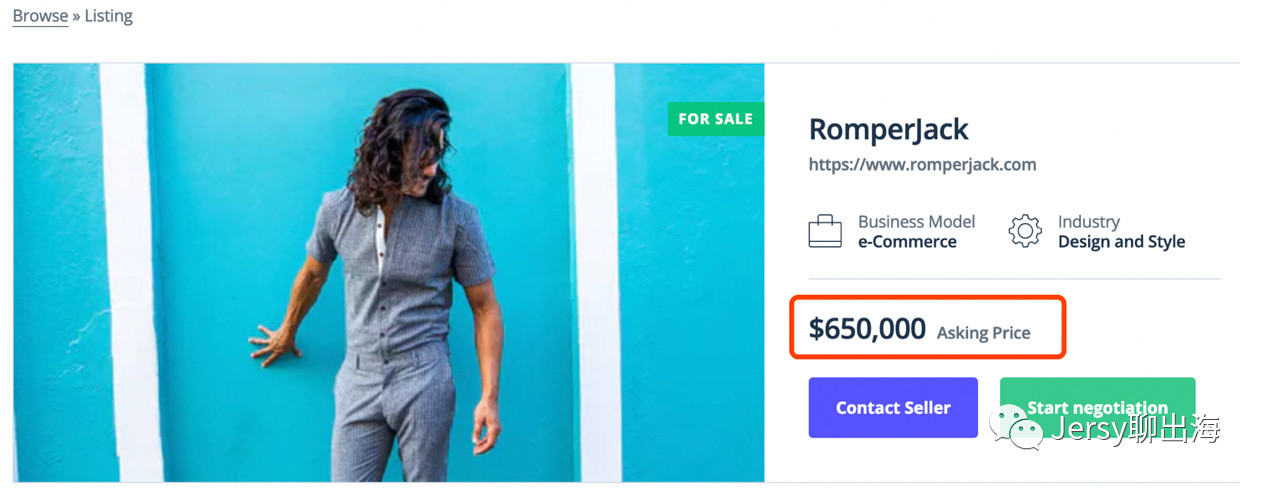Click the Listing breadcrumb text

click(109, 16)
